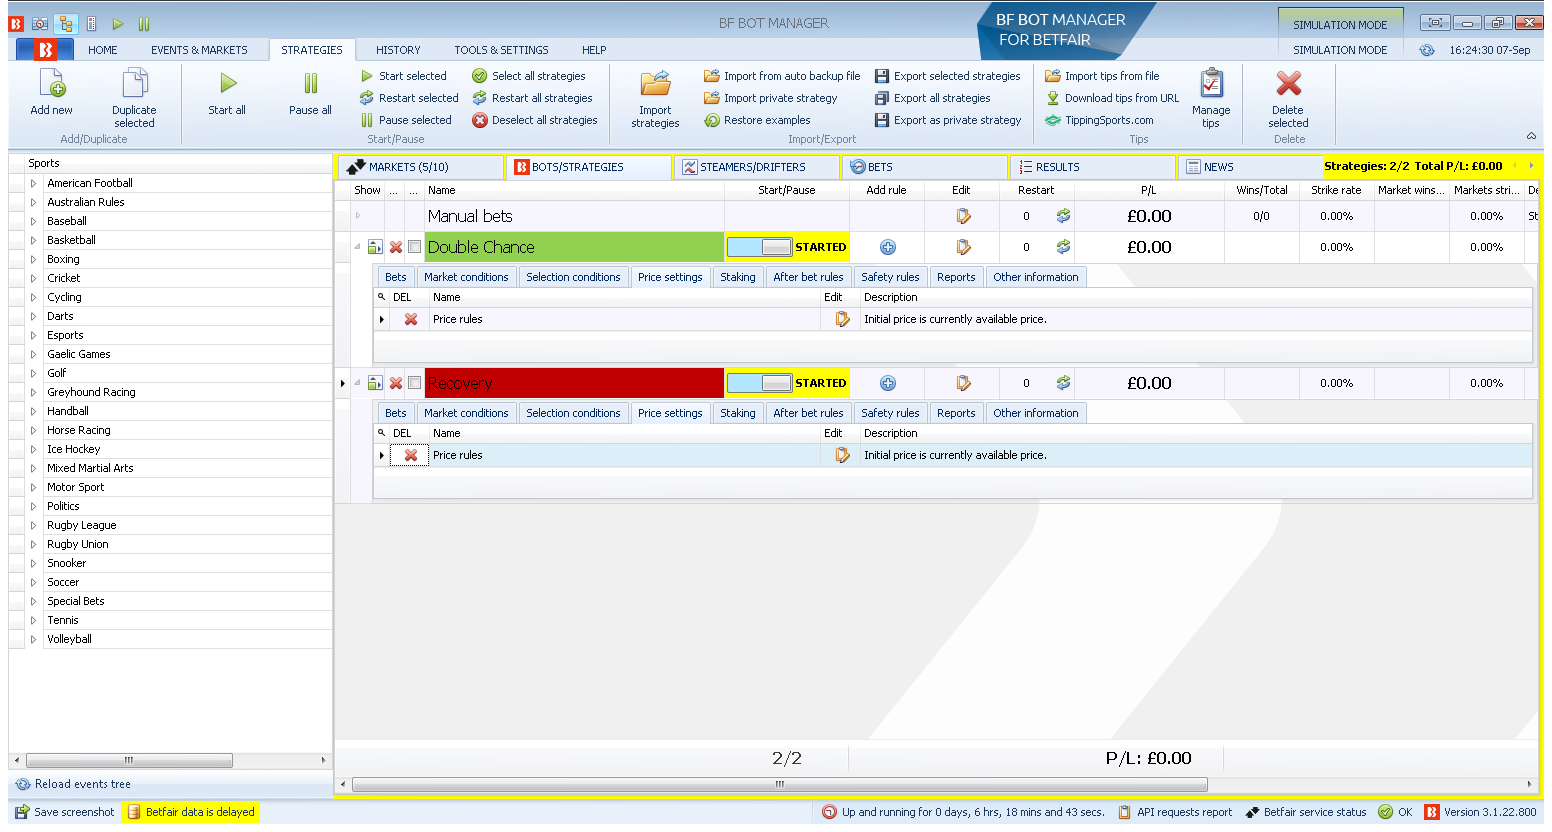This screenshot has width=1552, height=832.
Task: Expand the American Football sport node
Action: [x=33, y=183]
